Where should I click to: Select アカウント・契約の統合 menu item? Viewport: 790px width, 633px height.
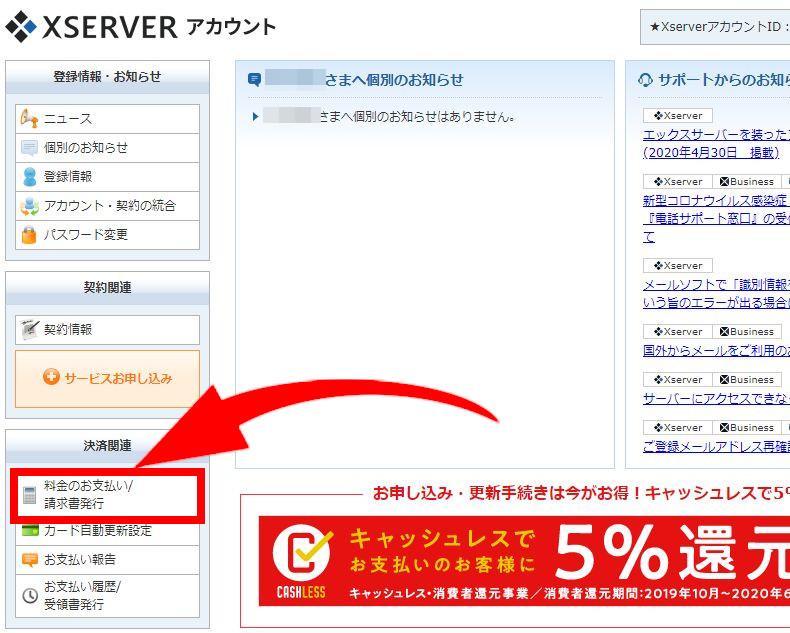pyautogui.click(x=107, y=206)
